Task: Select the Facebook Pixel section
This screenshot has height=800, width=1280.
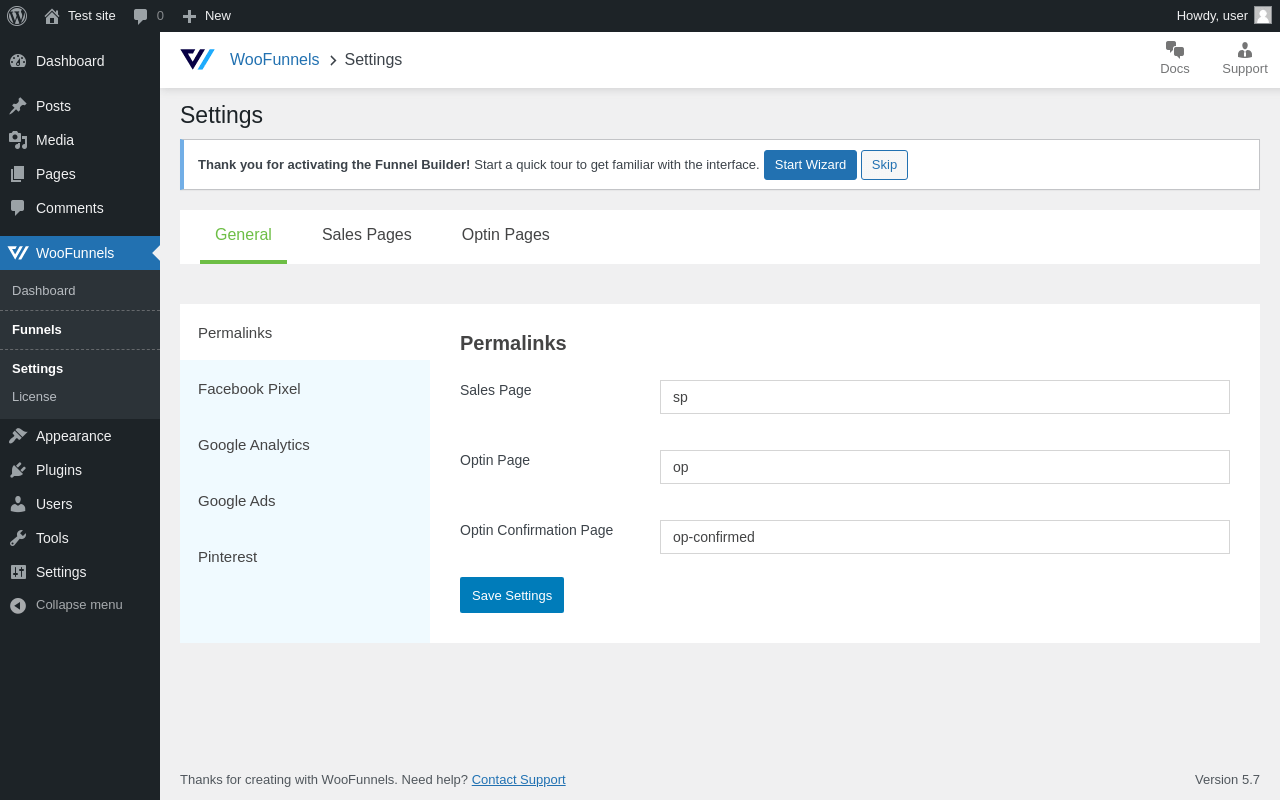Action: (x=305, y=388)
